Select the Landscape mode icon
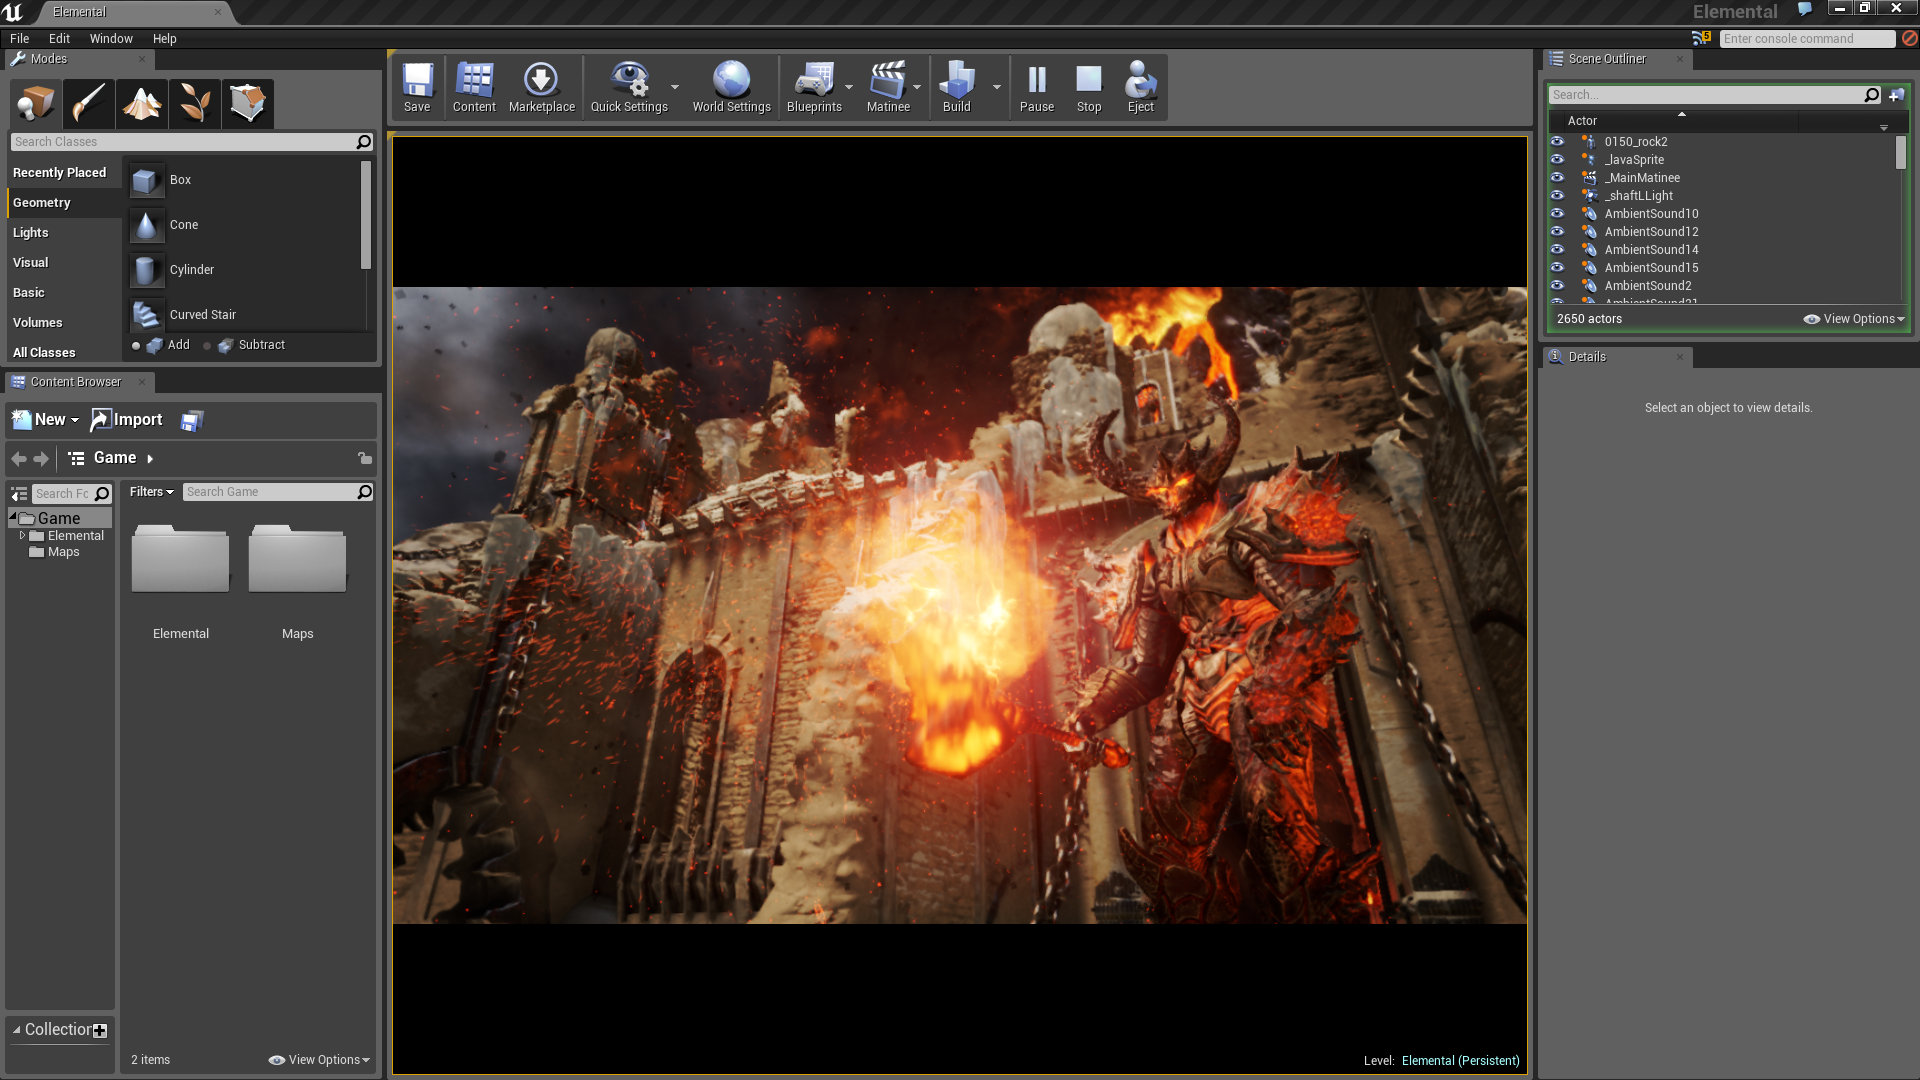 [x=141, y=103]
